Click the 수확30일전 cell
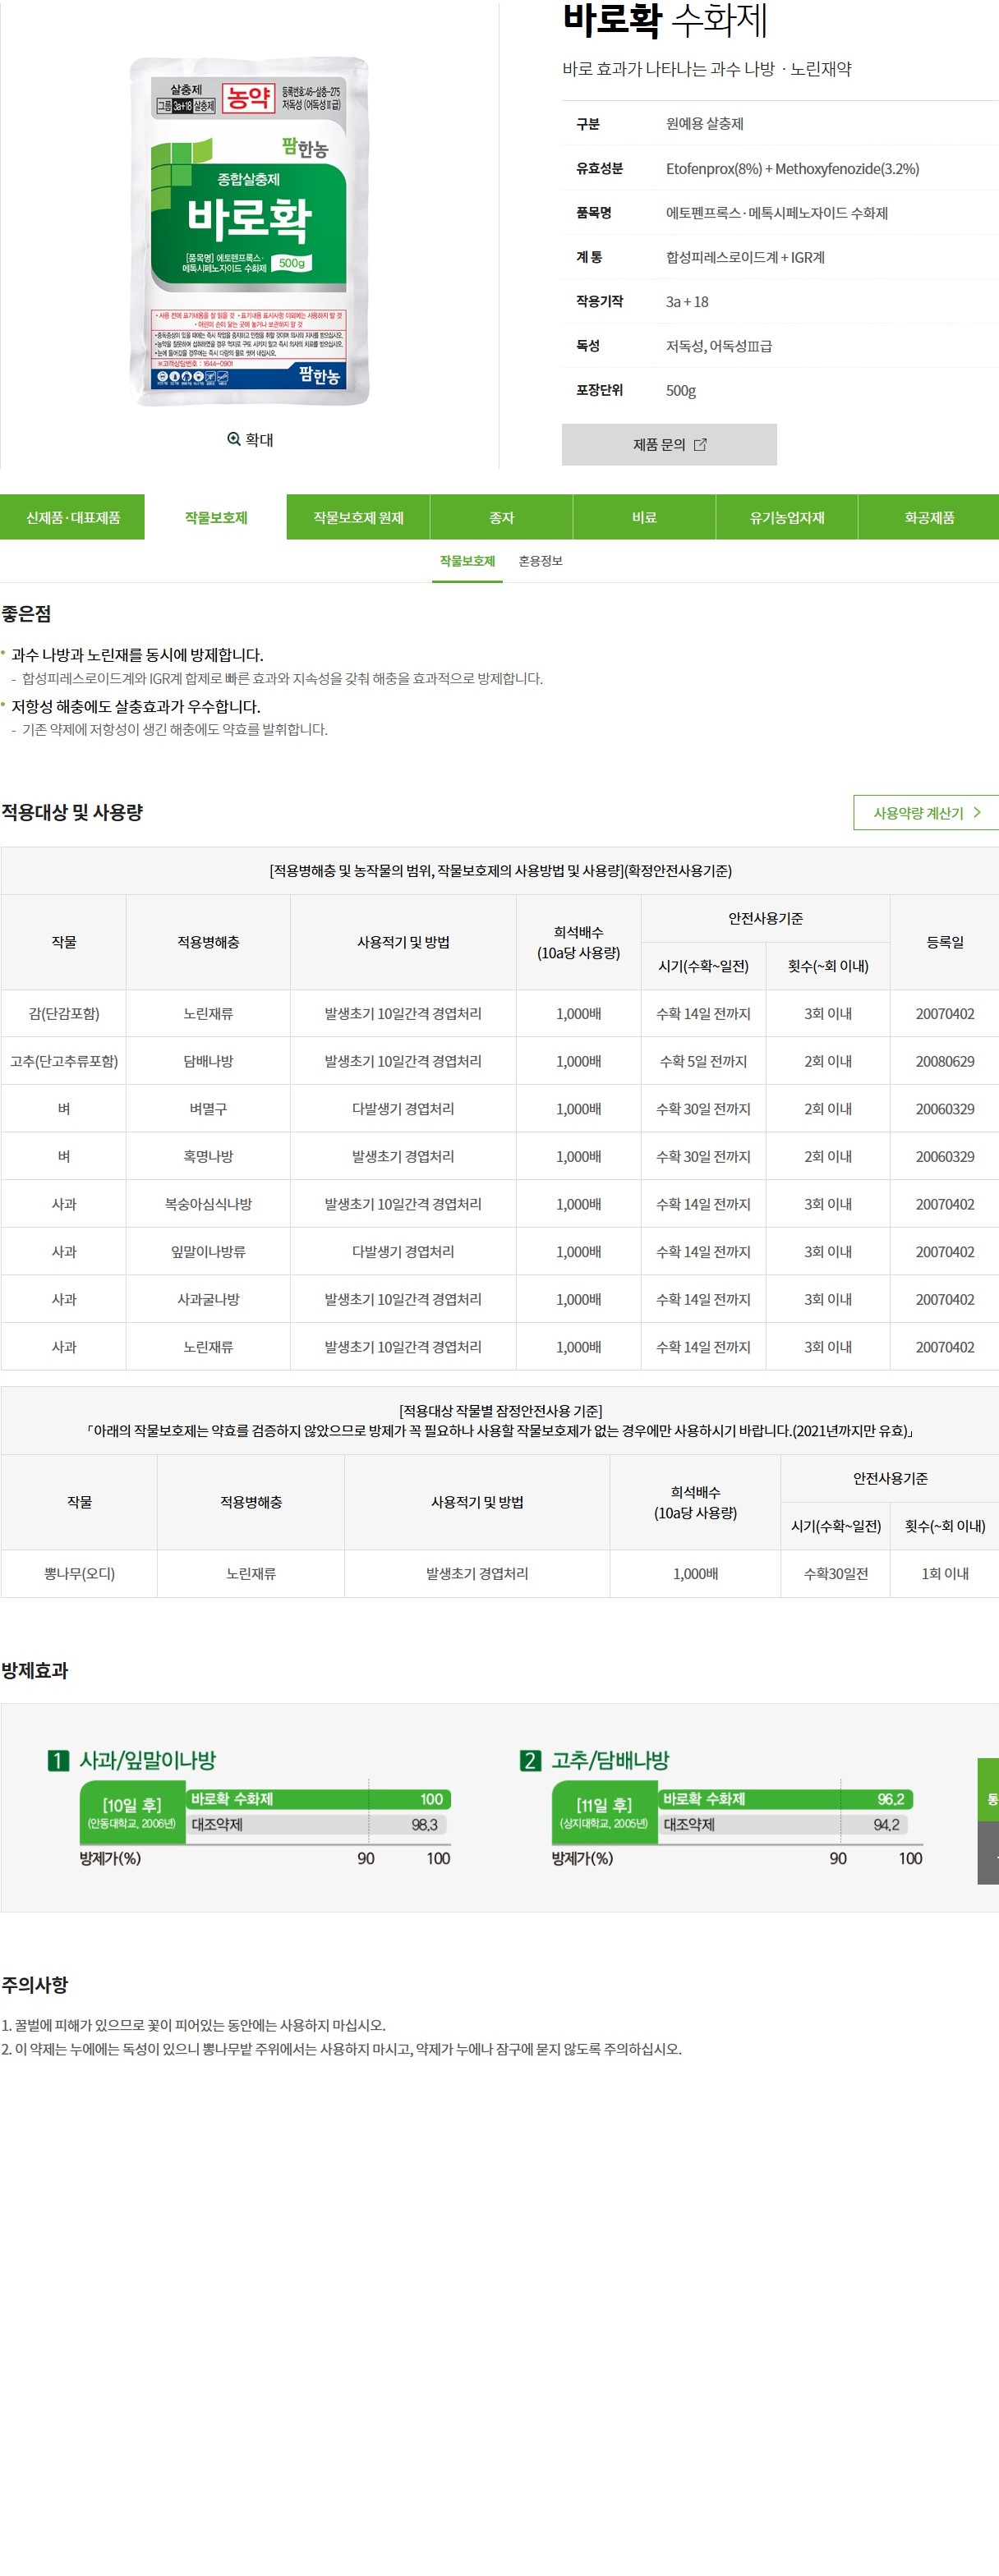 [x=836, y=1574]
